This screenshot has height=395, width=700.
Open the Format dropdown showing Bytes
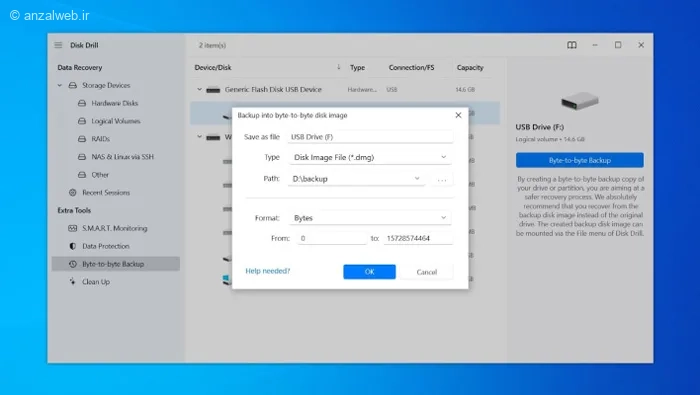370,218
